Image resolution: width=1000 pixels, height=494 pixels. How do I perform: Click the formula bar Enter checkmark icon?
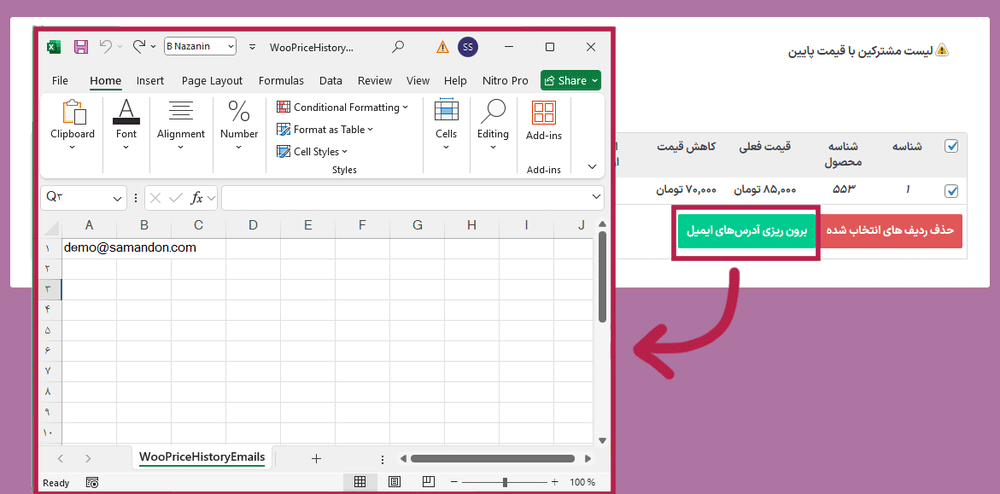175,198
